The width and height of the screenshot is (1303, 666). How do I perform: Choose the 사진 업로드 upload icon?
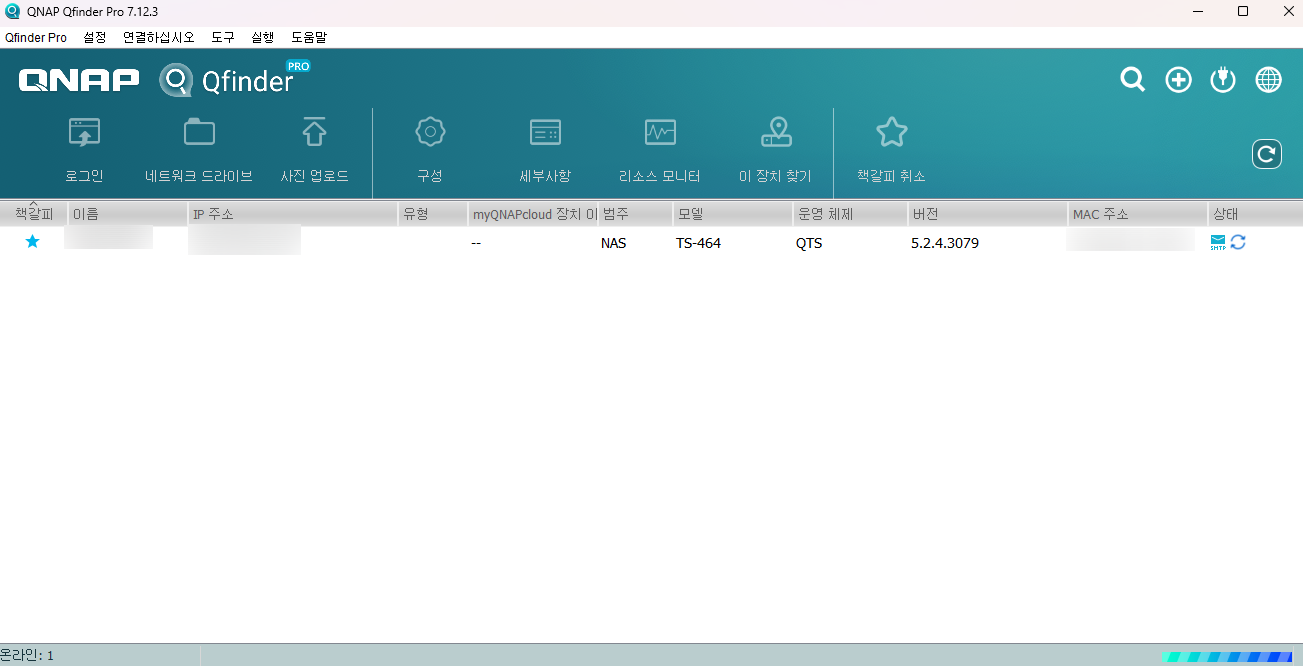coord(314,132)
